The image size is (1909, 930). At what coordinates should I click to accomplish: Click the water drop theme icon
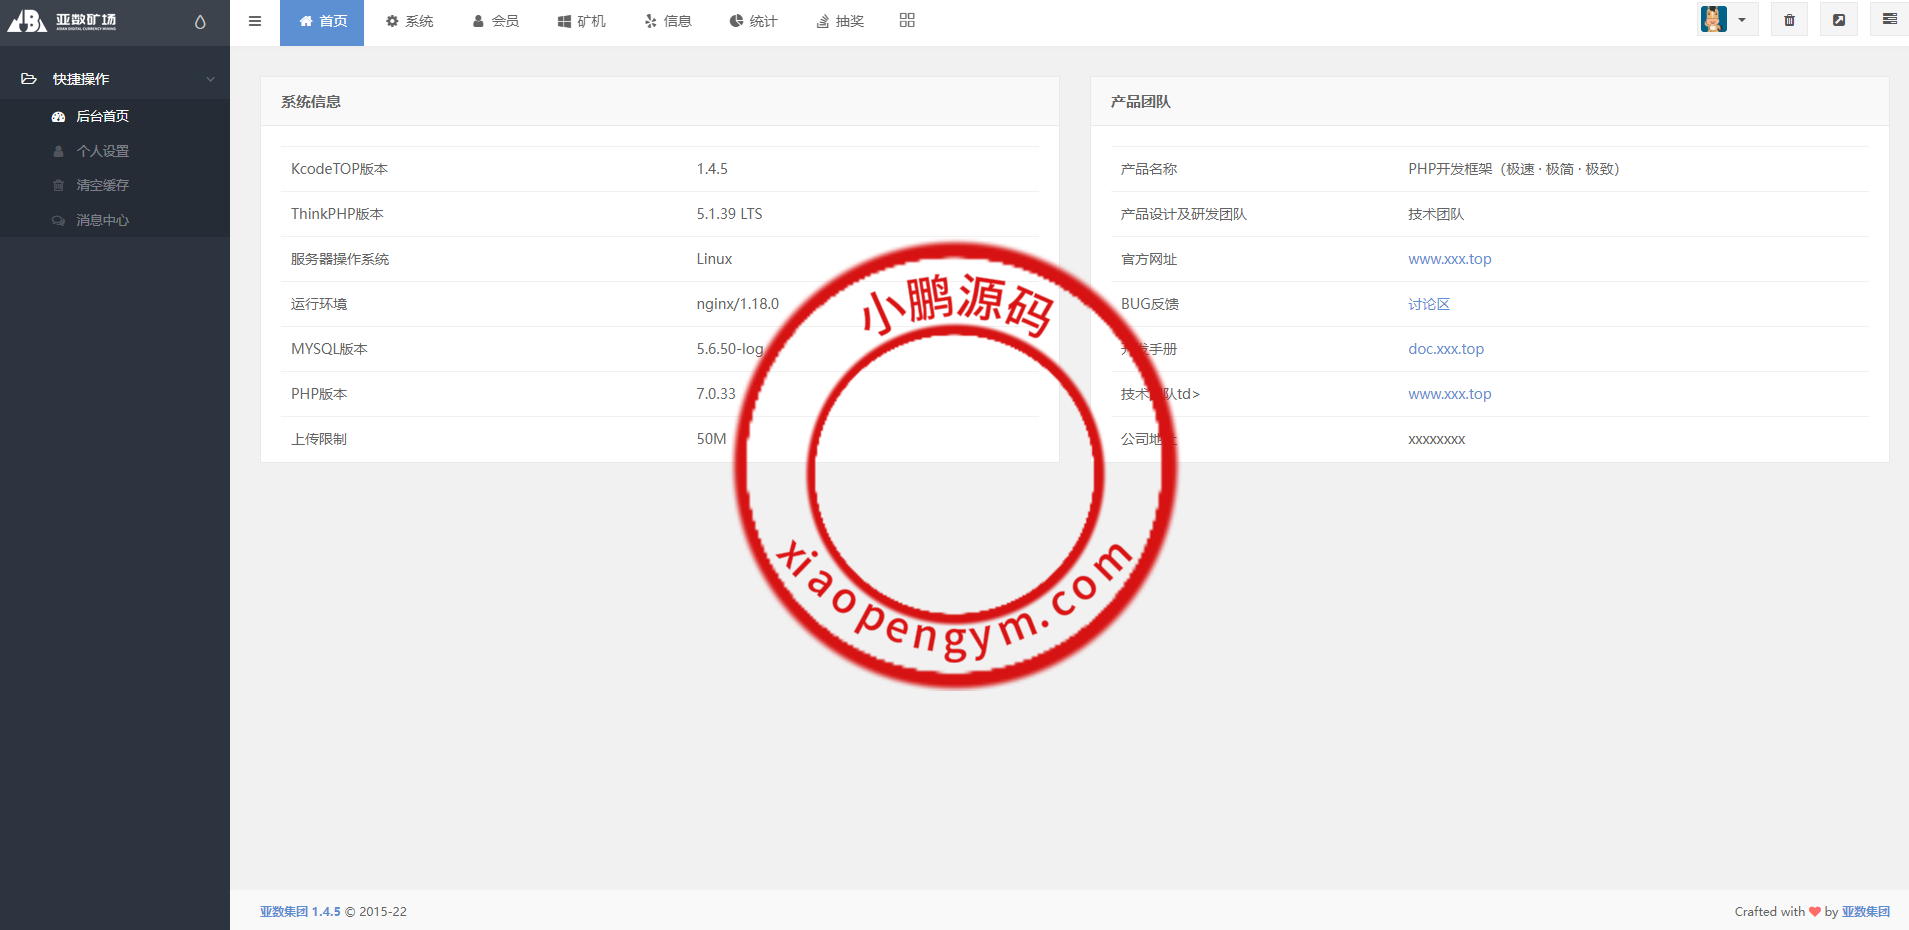[x=200, y=22]
